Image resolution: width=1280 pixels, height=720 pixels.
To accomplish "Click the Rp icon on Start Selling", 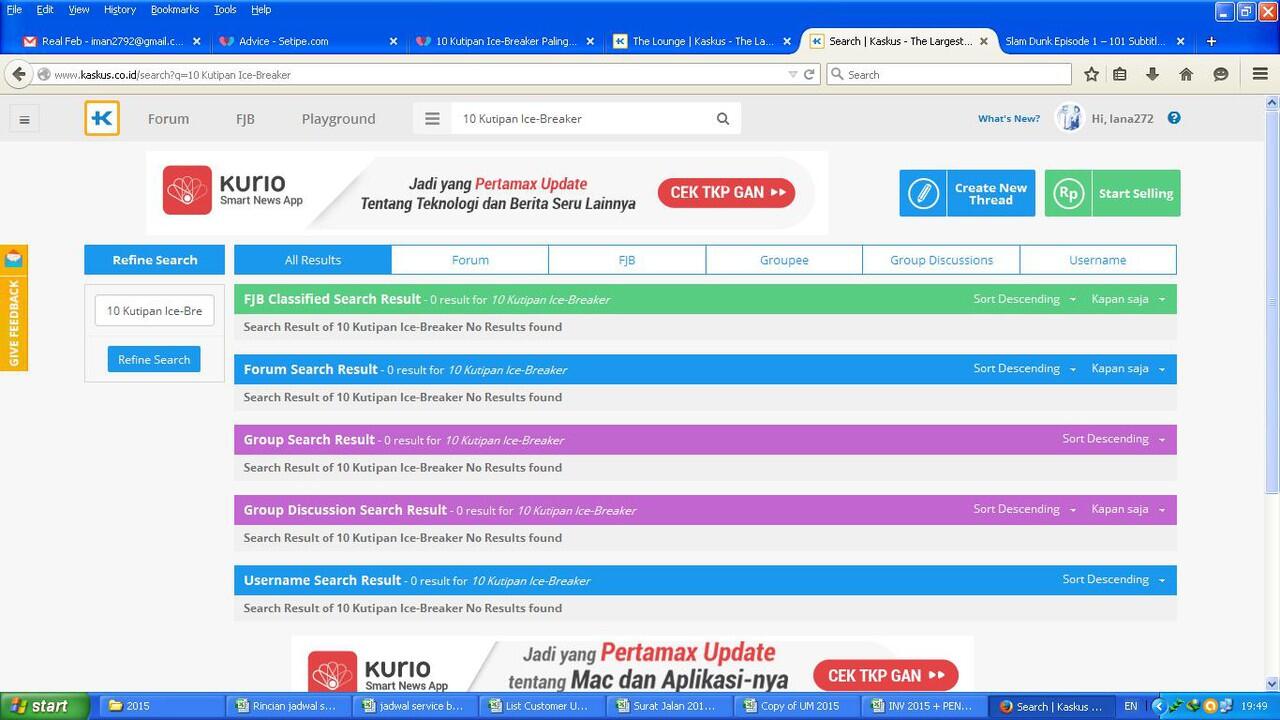I will click(x=1068, y=193).
